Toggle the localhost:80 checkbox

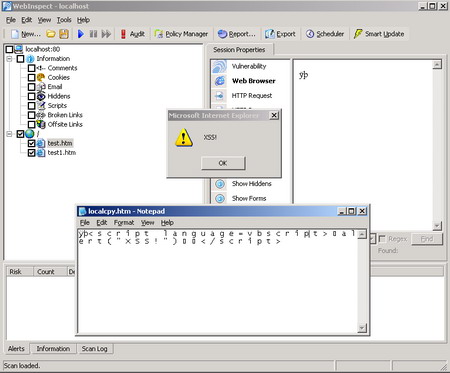click(x=9, y=49)
